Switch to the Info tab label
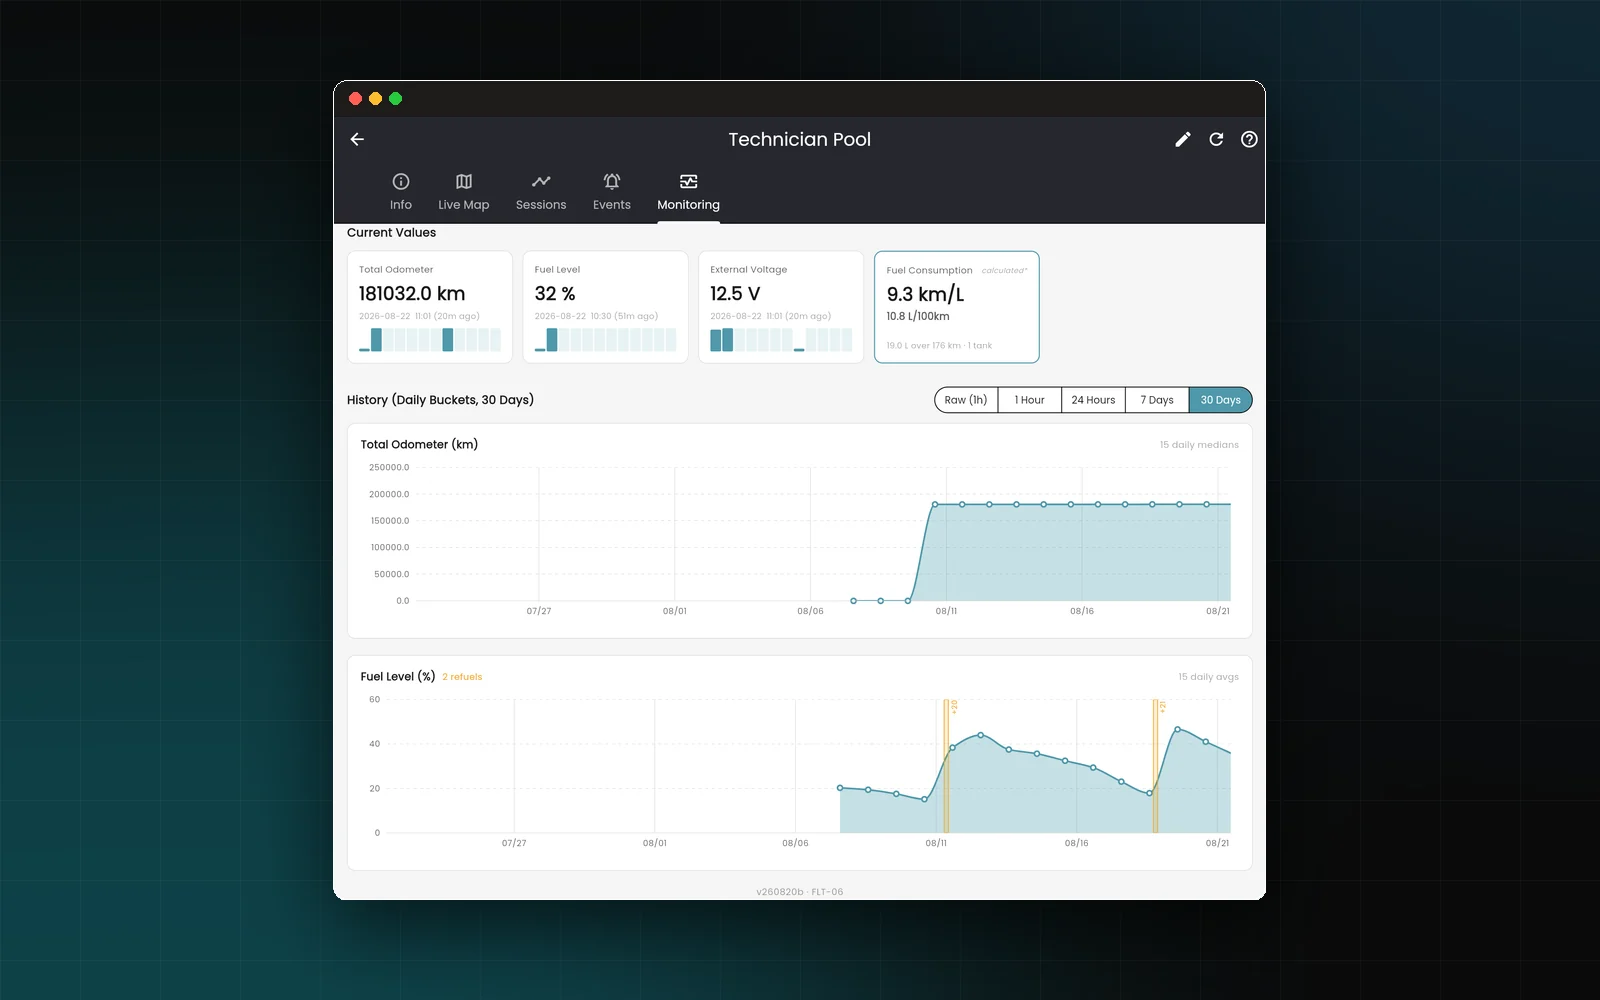The height and width of the screenshot is (1000, 1600). coord(401,205)
